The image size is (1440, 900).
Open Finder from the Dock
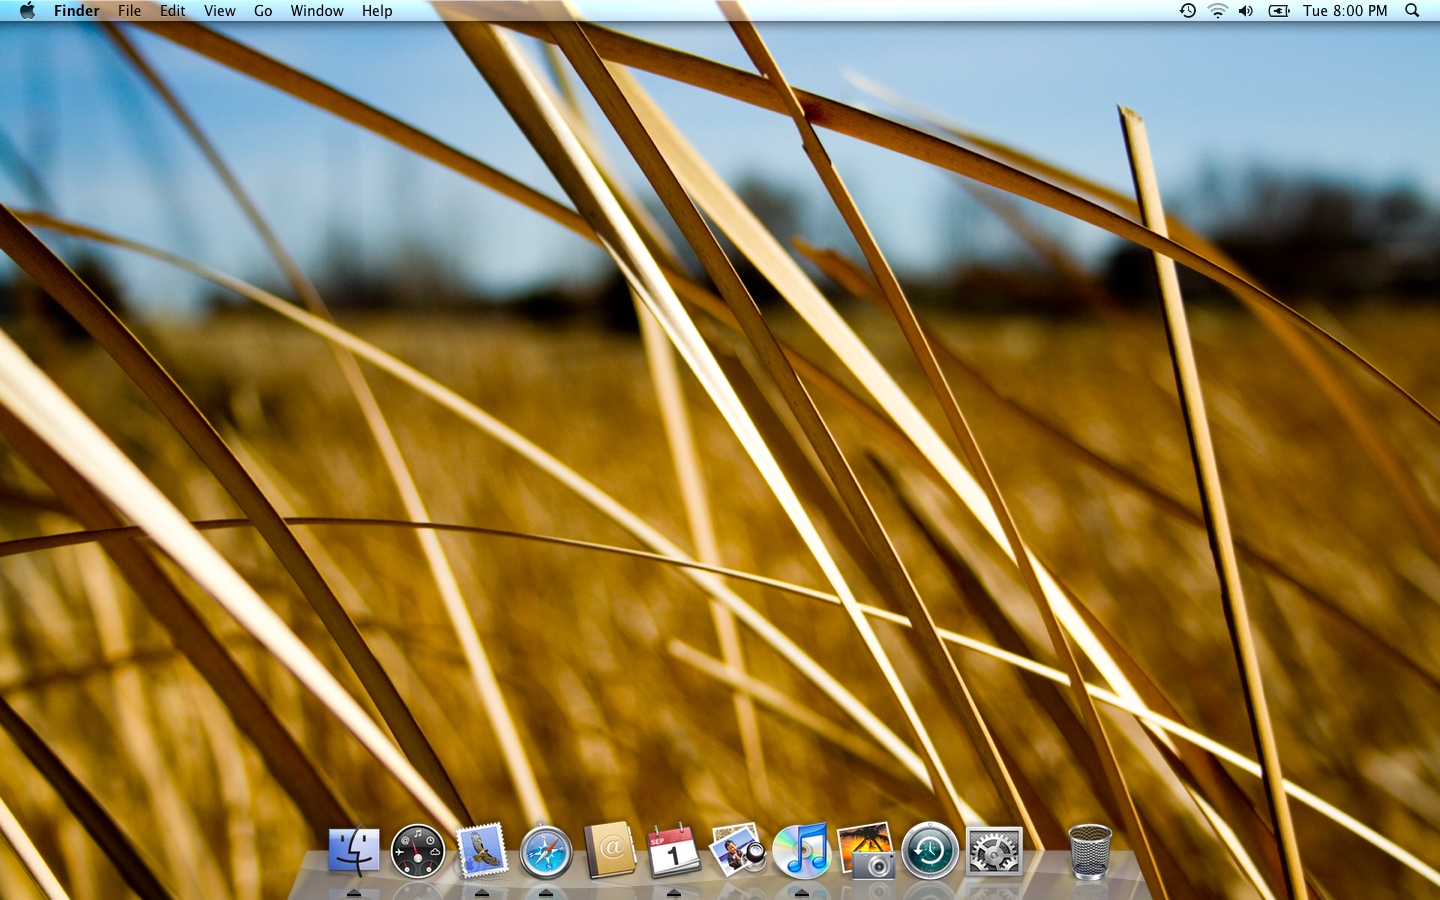coord(353,852)
